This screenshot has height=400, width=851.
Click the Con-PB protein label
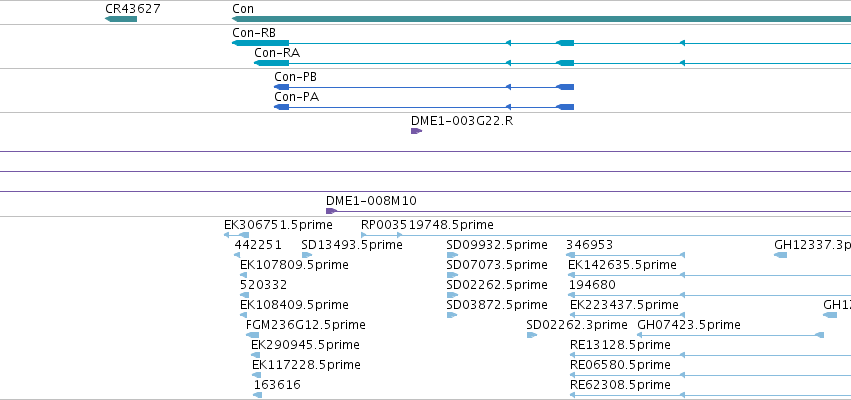tap(296, 77)
